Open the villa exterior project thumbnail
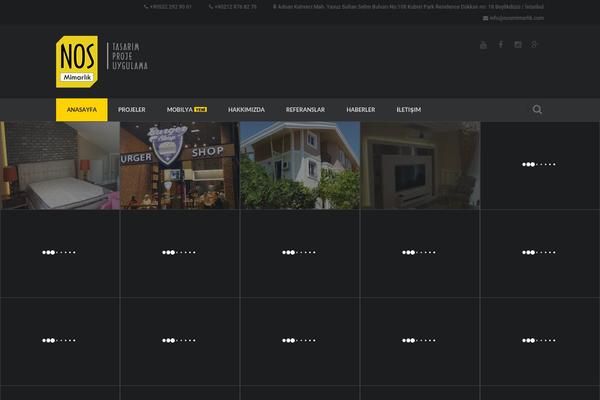 [x=300, y=165]
